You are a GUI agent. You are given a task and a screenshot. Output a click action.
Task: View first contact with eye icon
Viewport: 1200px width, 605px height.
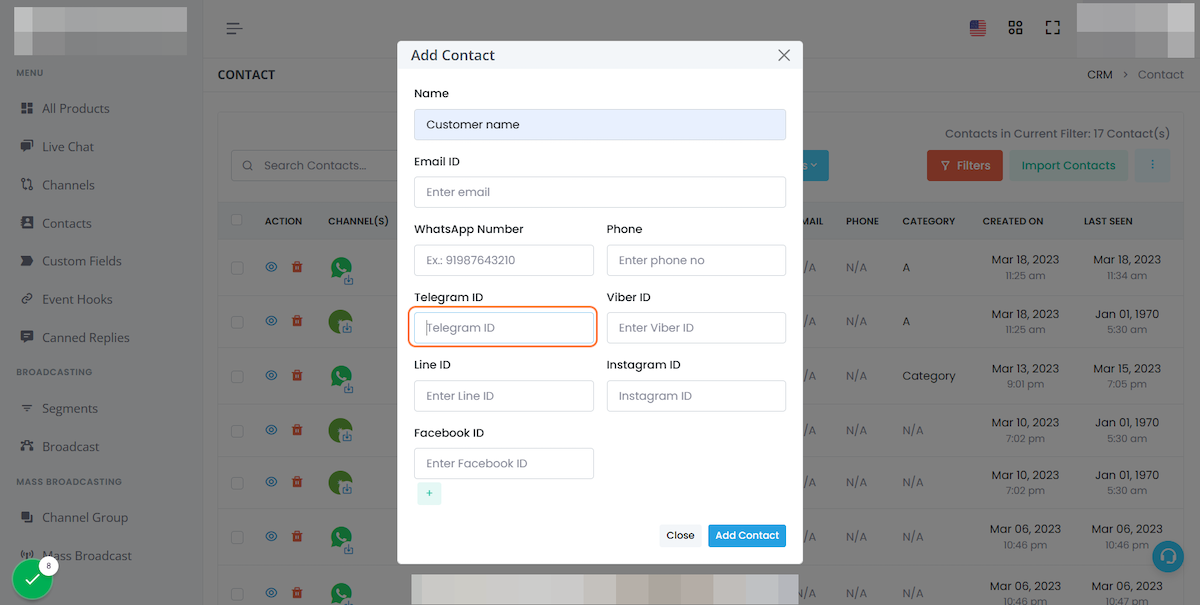(271, 267)
